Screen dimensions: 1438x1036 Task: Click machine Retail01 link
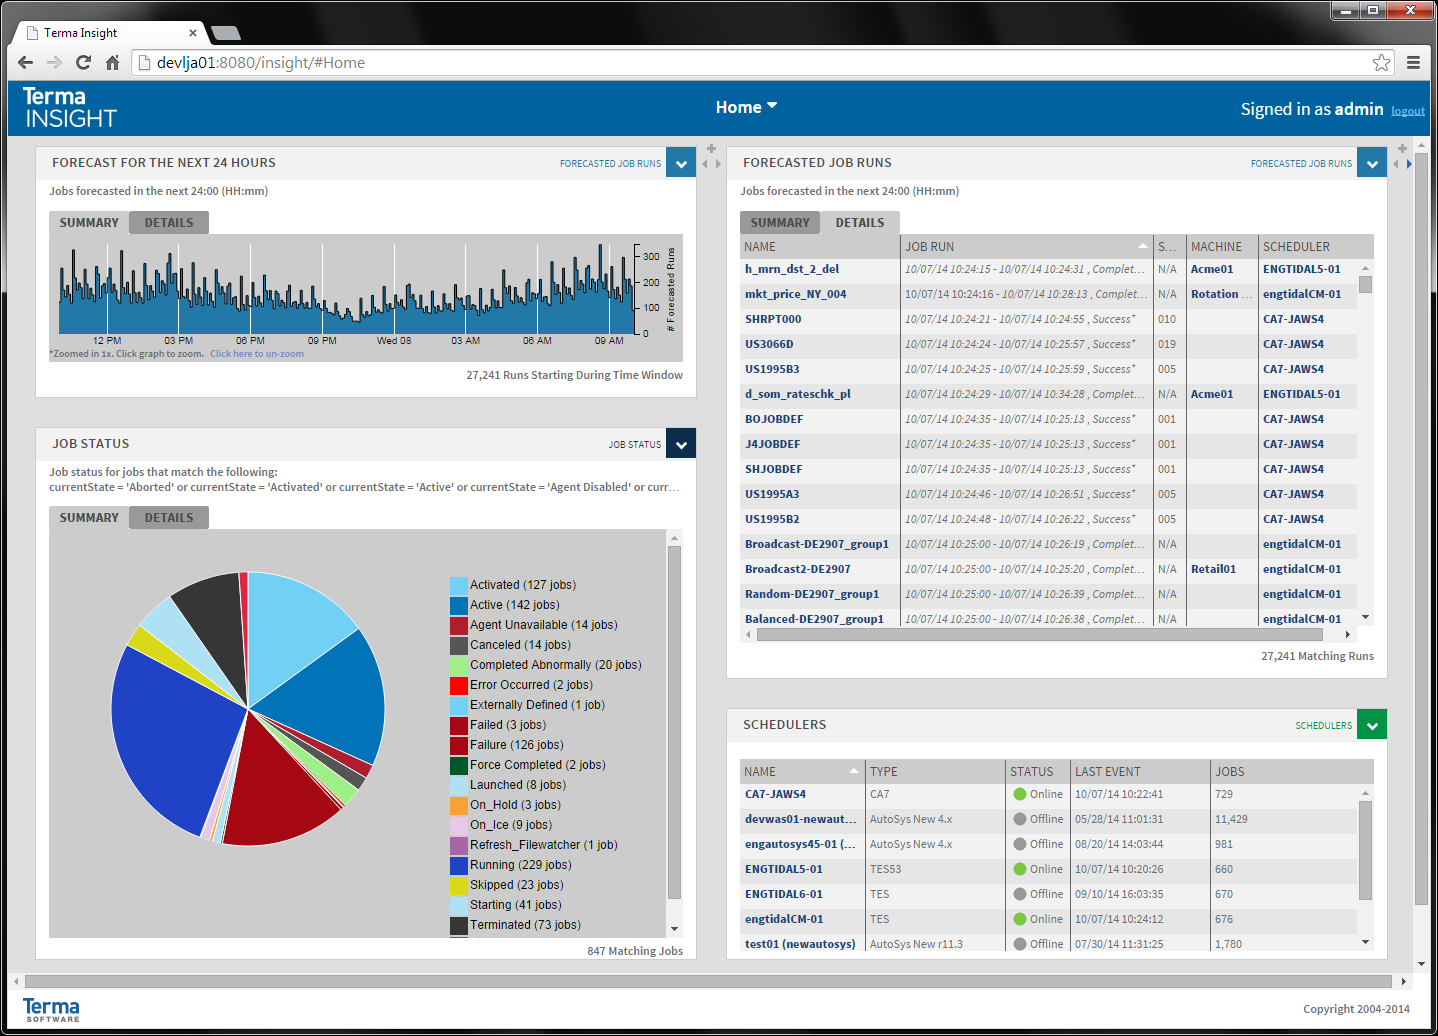click(1213, 569)
